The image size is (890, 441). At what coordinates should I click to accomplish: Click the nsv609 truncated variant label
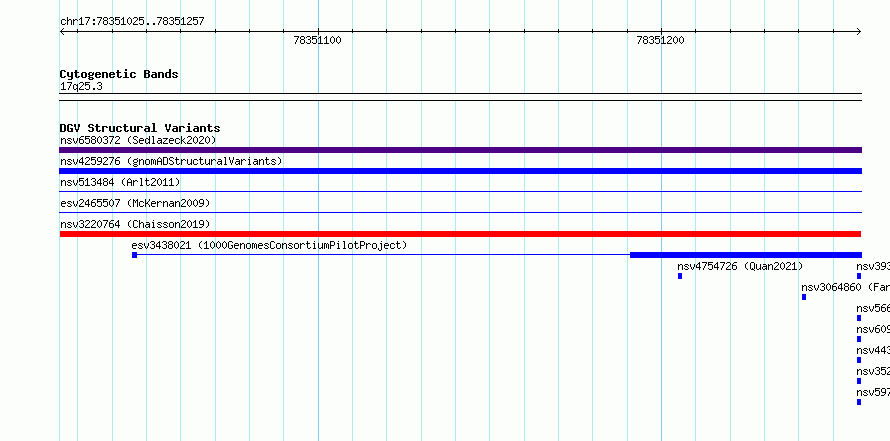(x=873, y=329)
